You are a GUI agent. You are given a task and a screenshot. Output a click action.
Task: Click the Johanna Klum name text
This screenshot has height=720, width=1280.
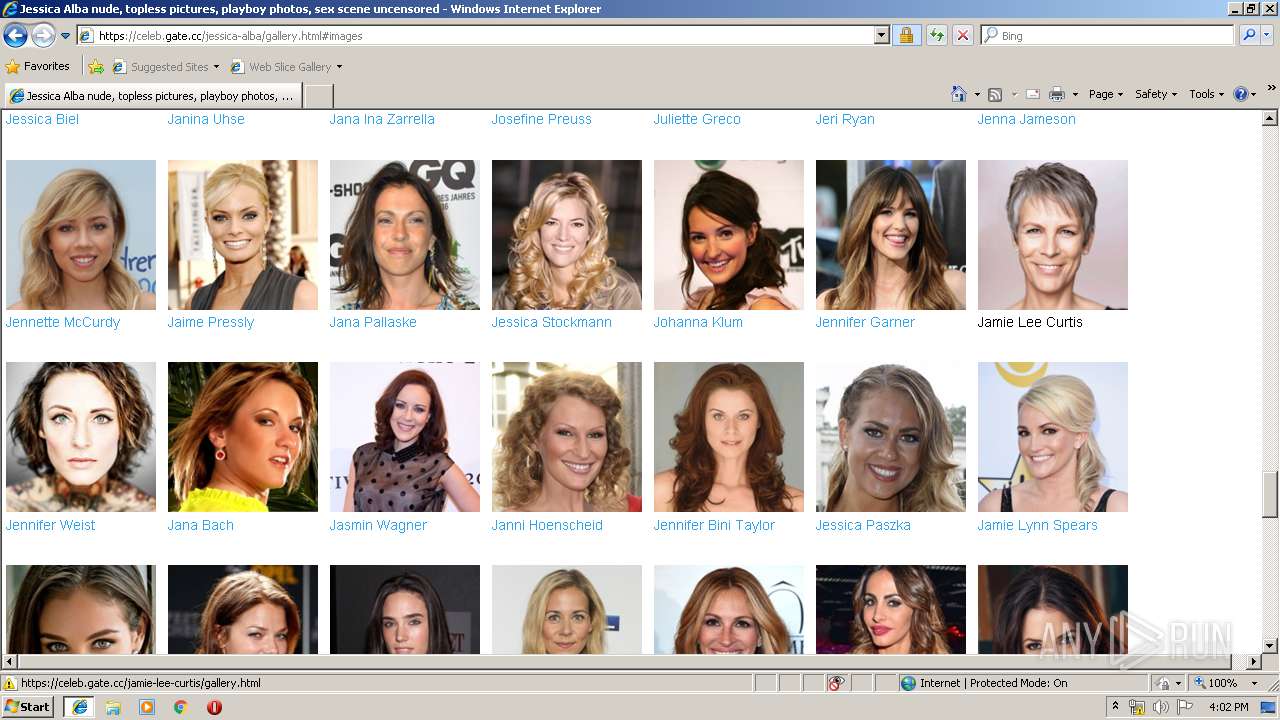(698, 322)
